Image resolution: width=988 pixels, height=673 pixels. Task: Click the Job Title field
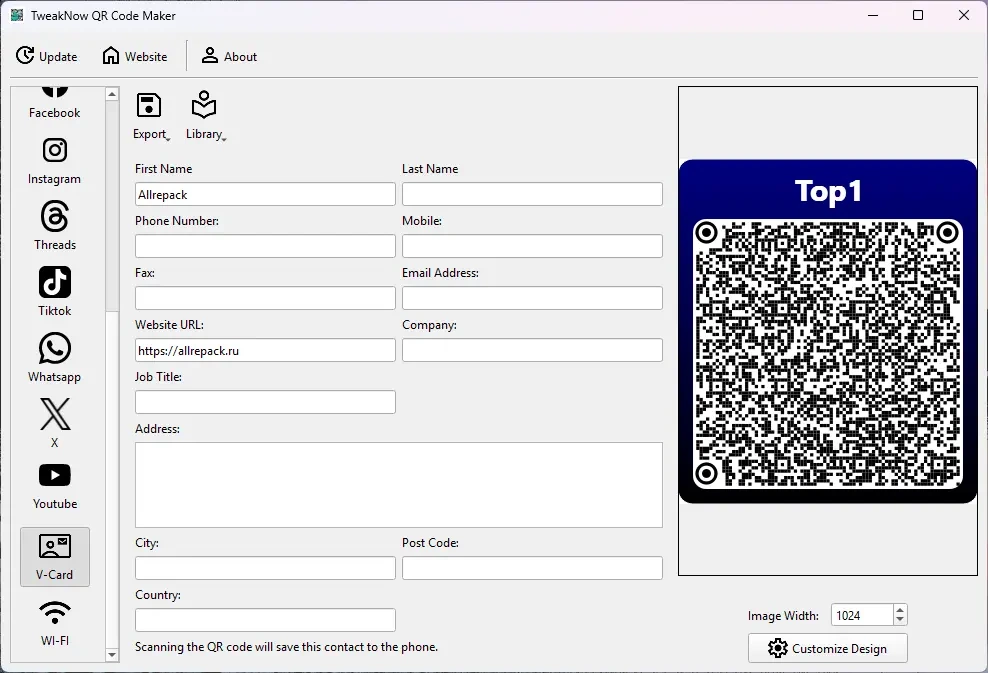coord(265,402)
